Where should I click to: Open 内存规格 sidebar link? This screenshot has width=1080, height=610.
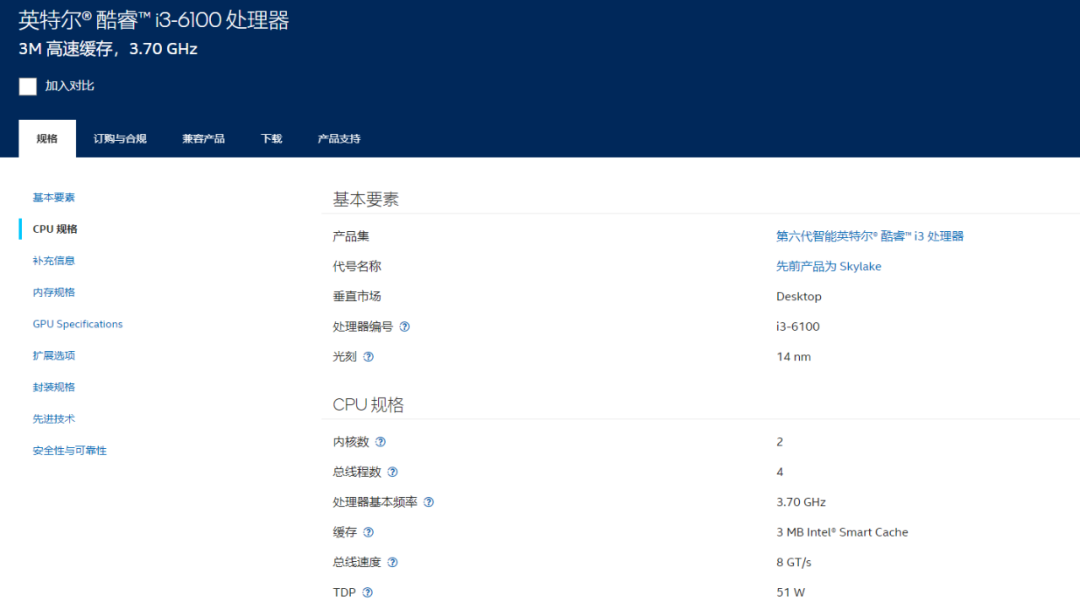(54, 293)
